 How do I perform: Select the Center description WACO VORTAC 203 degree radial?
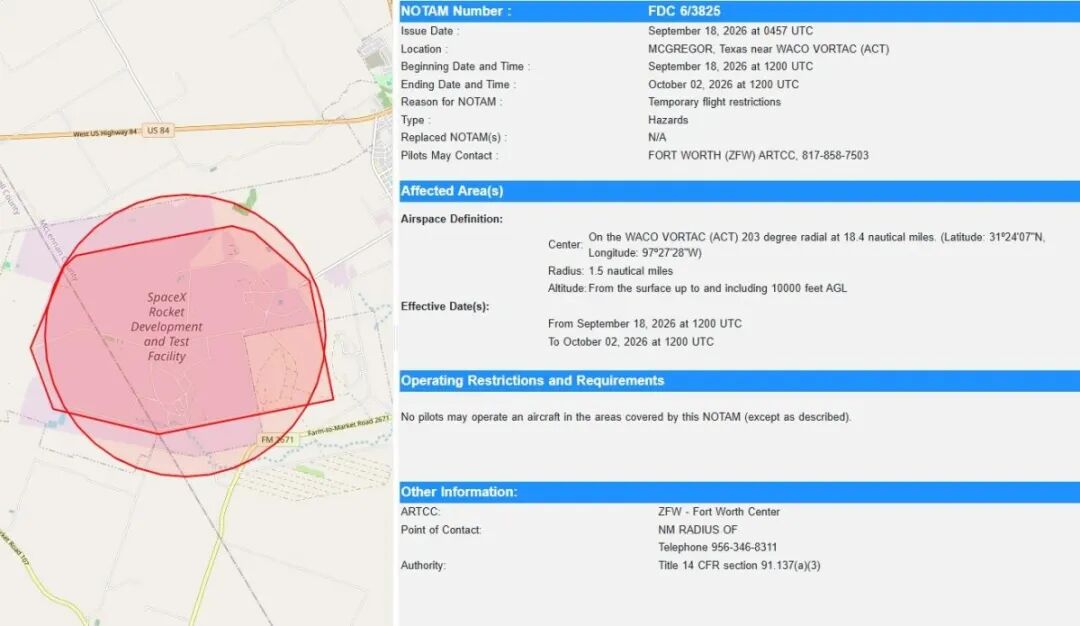816,244
